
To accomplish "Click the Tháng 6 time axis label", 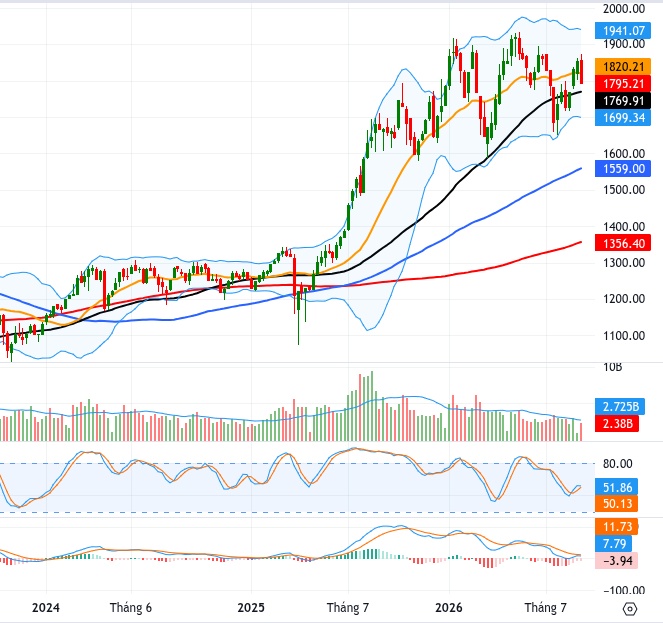I will tap(131, 608).
